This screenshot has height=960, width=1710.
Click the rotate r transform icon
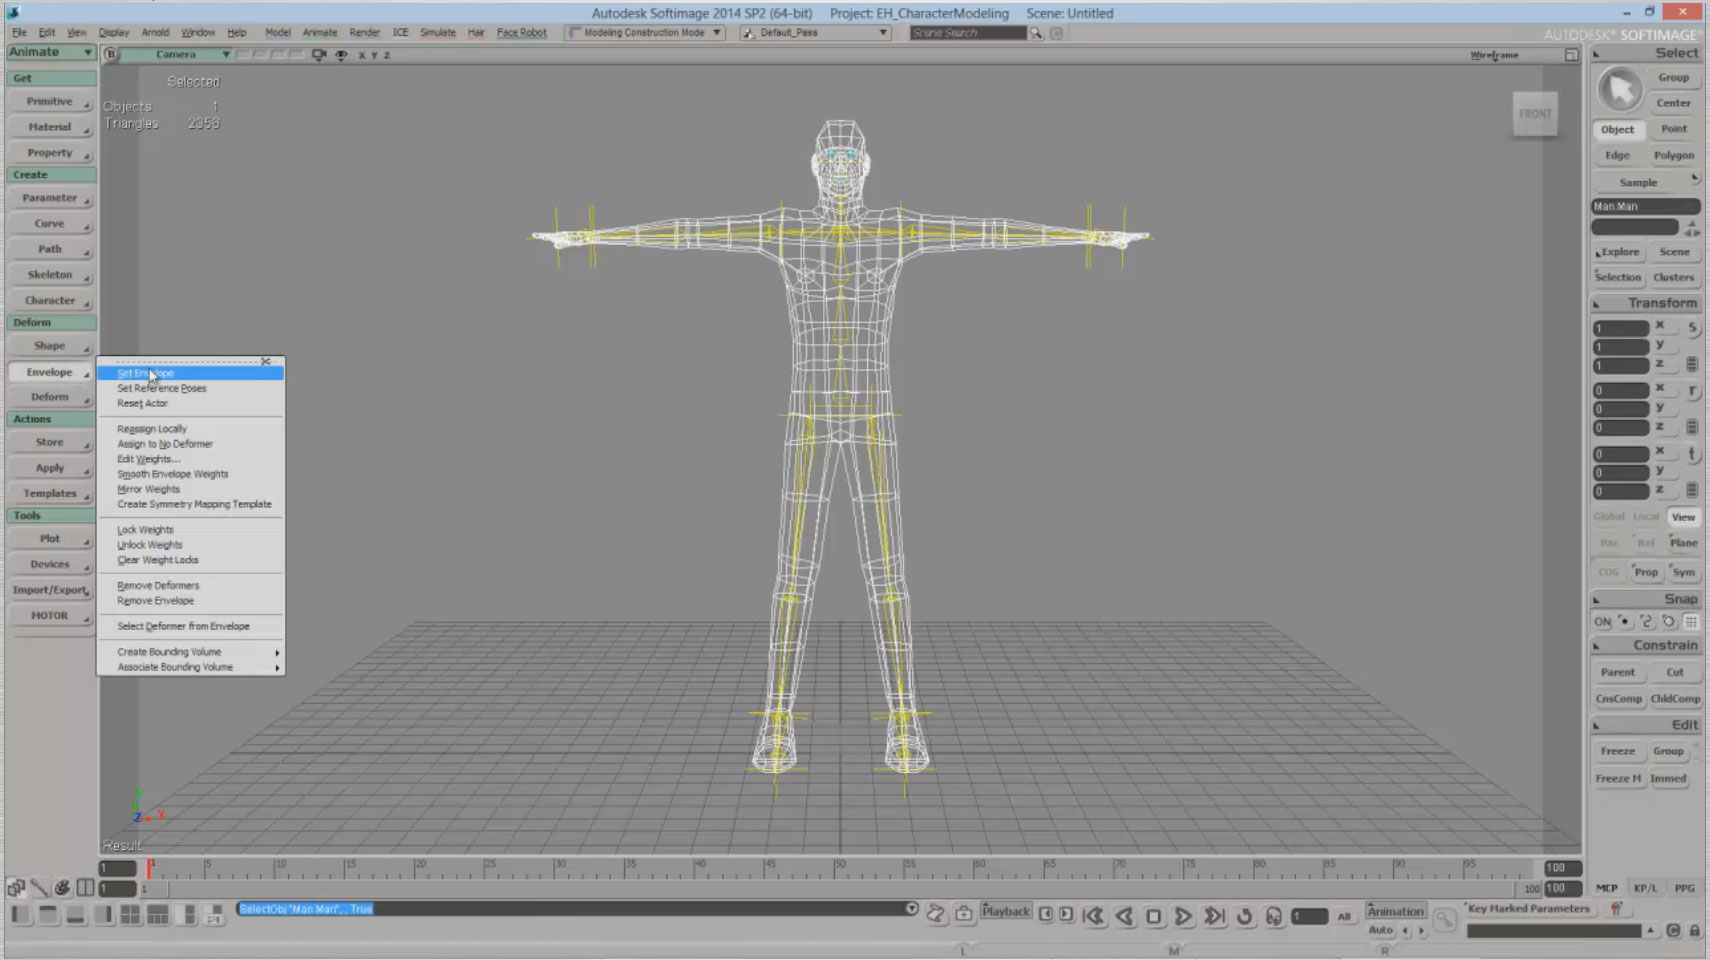point(1692,390)
